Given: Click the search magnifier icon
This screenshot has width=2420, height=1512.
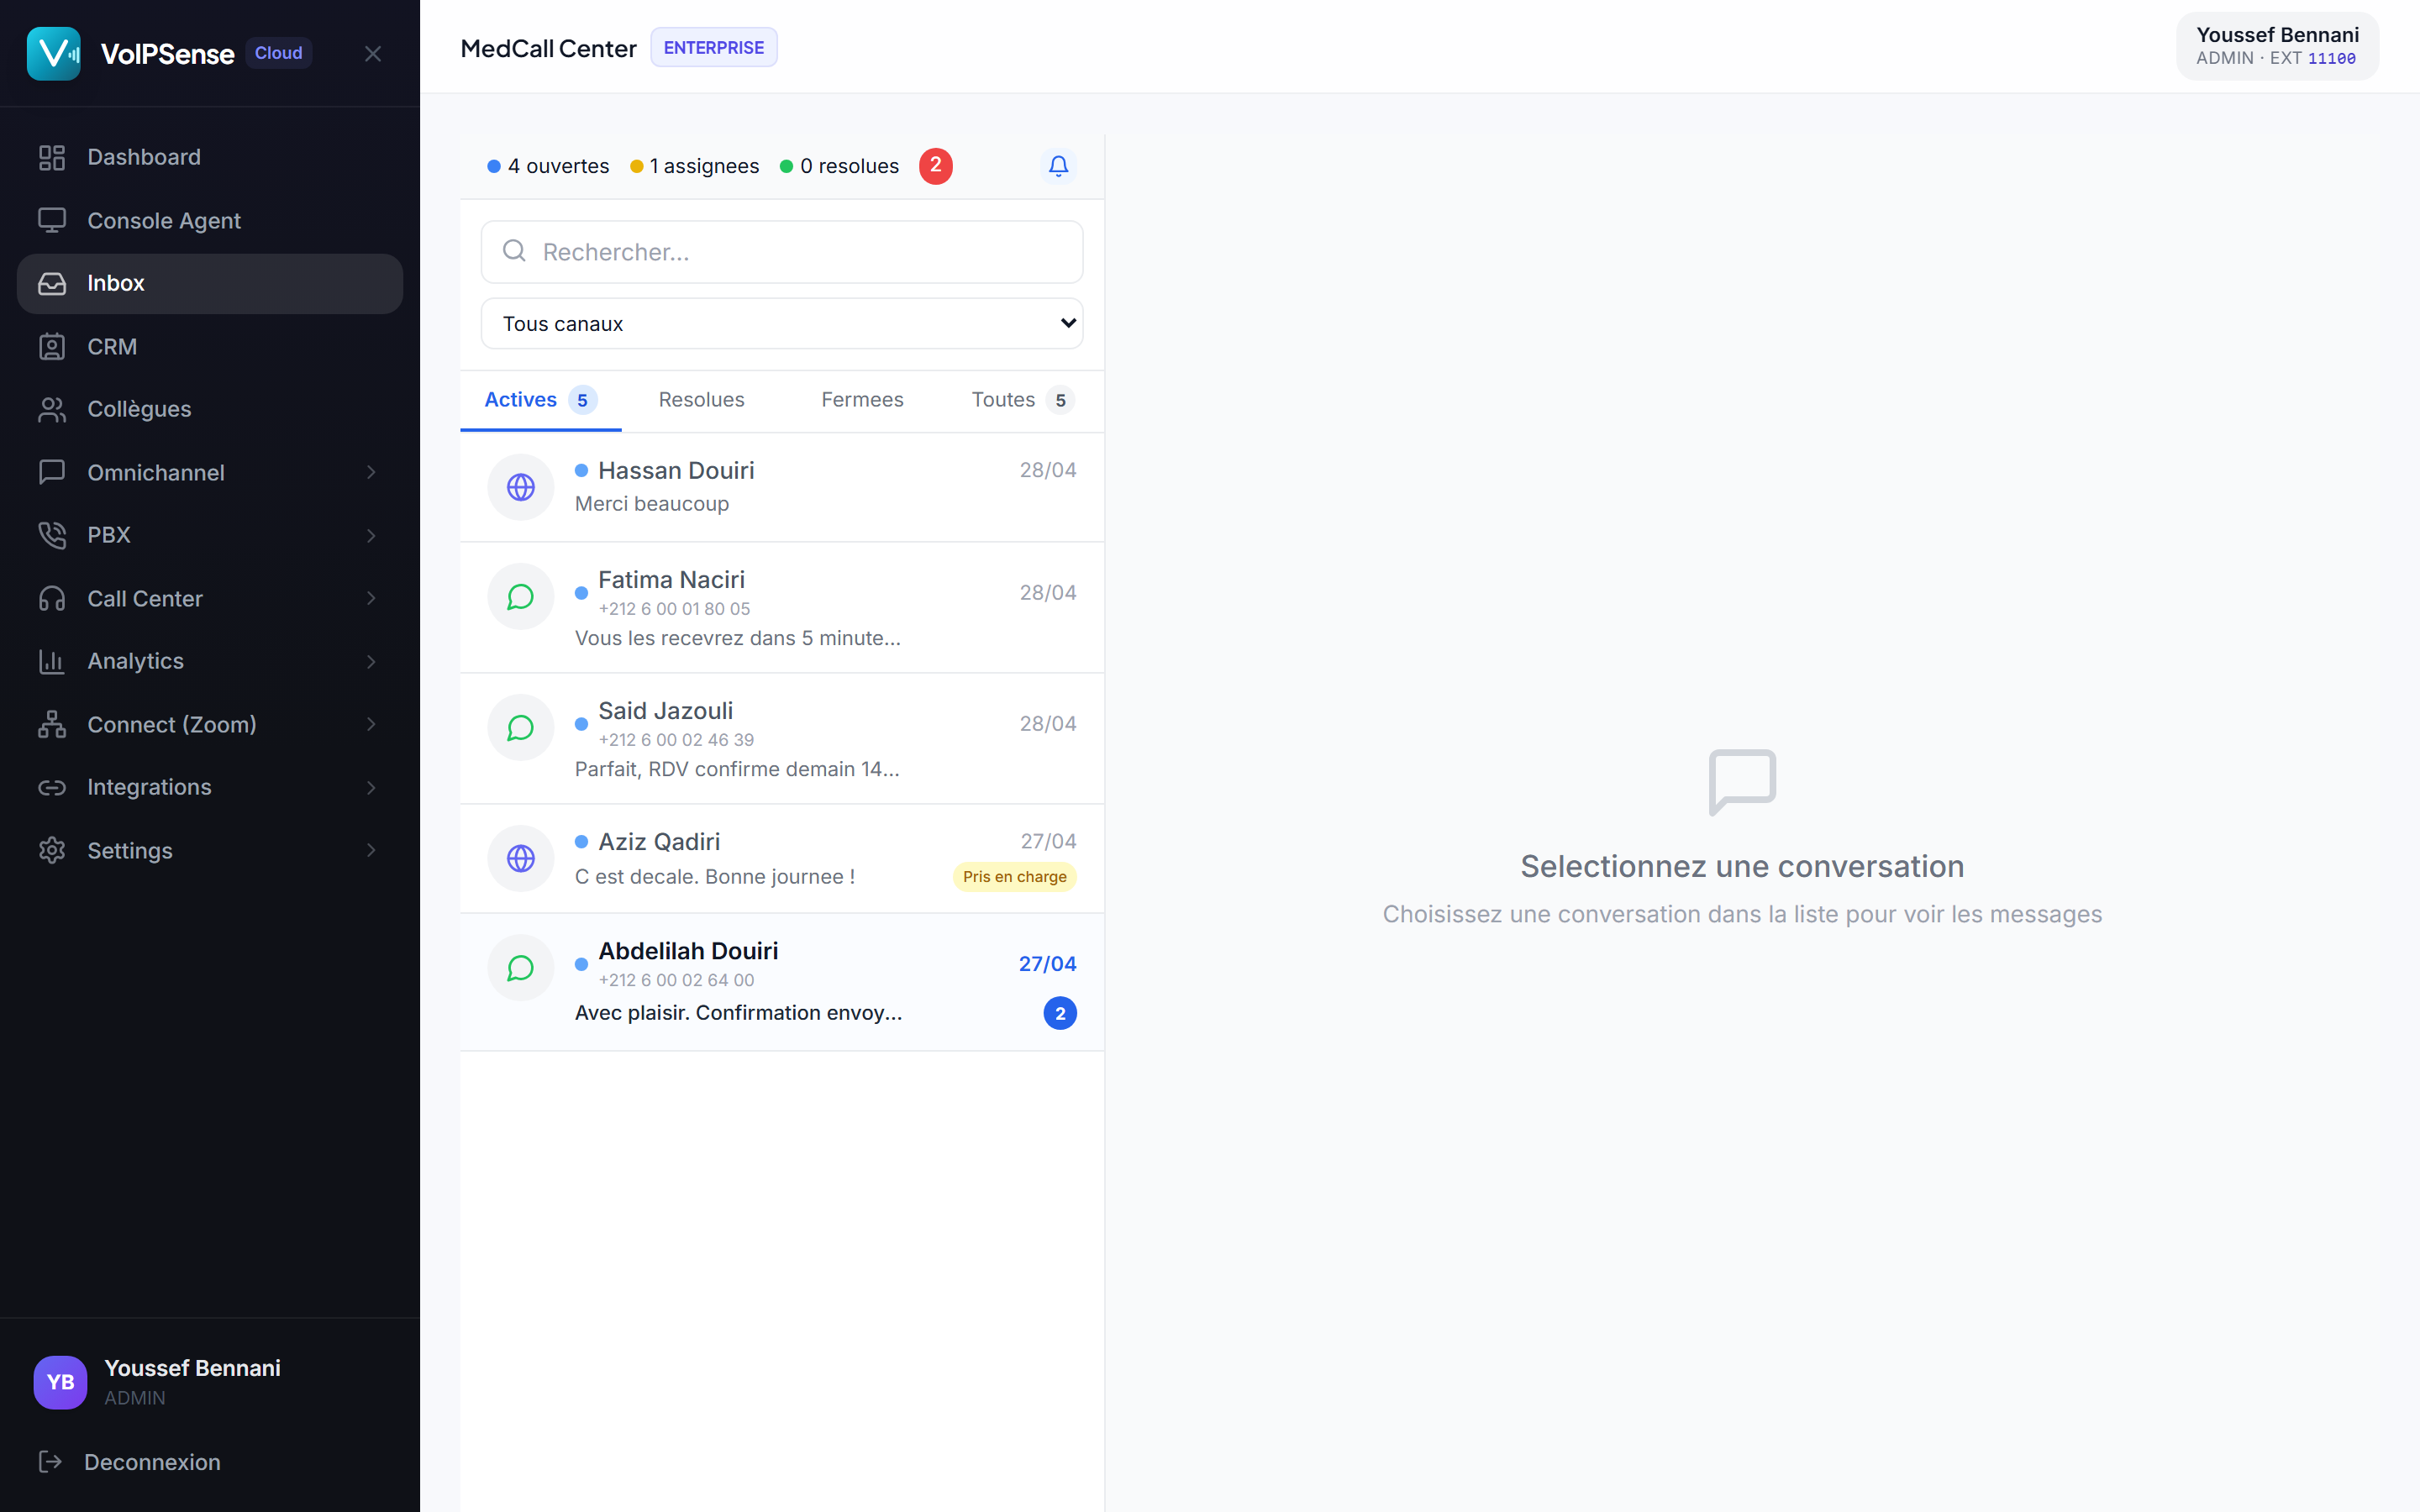Looking at the screenshot, I should pos(514,251).
